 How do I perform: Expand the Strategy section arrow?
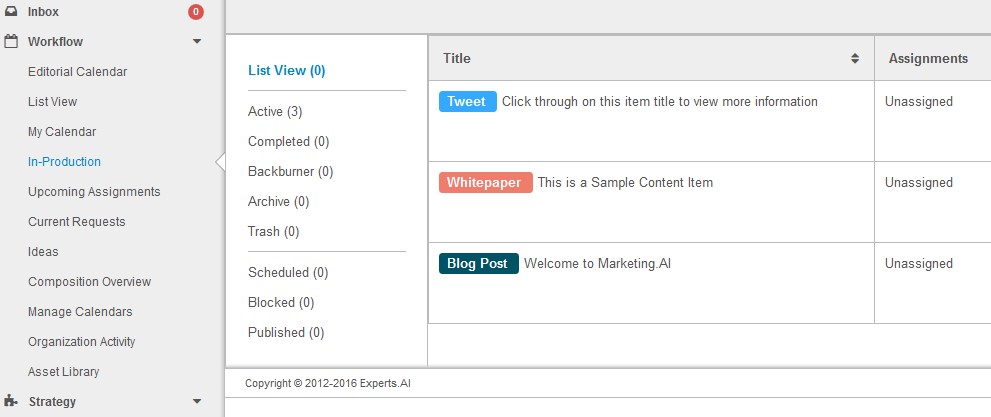coord(197,401)
